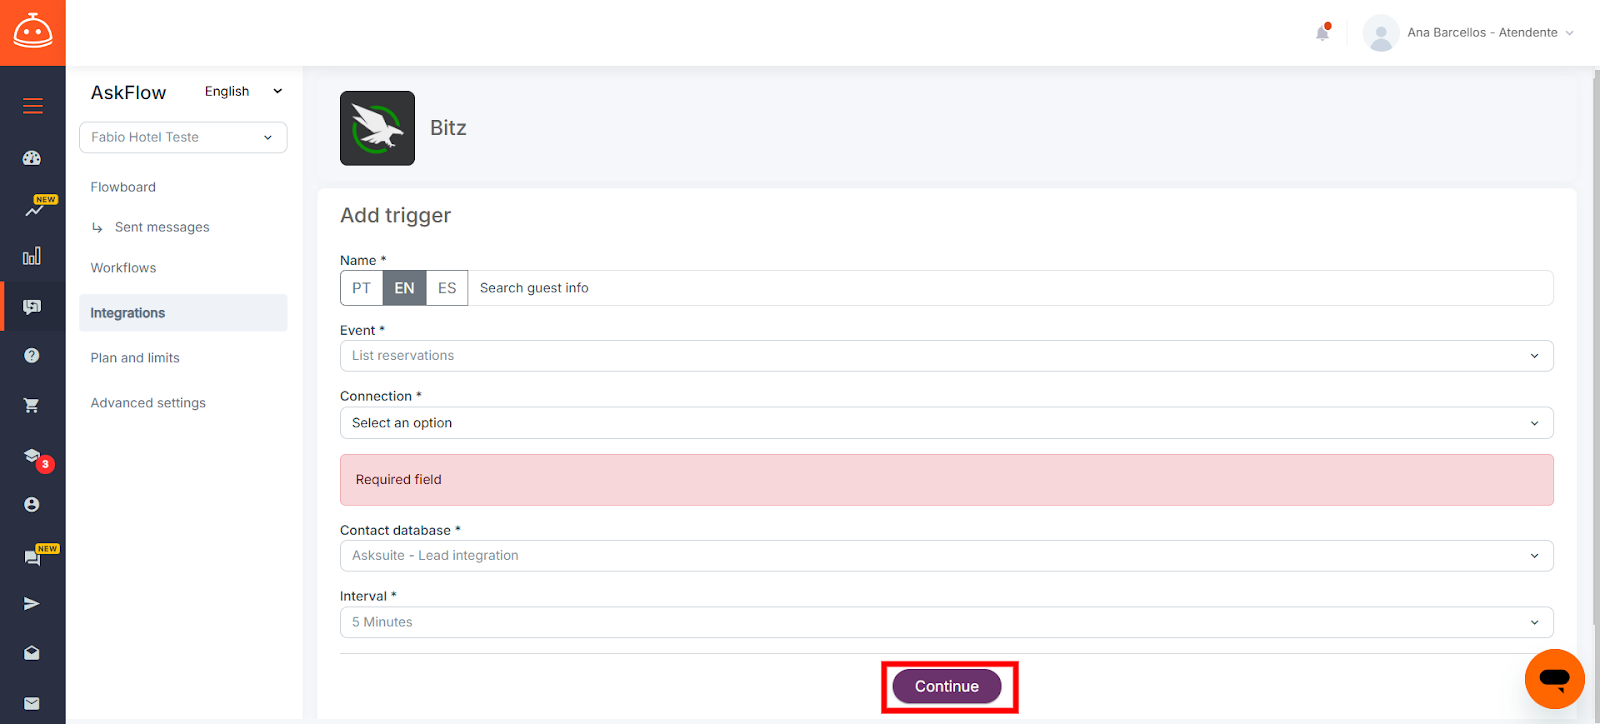1600x724 pixels.
Task: Open Advanced settings link
Action: pos(148,403)
